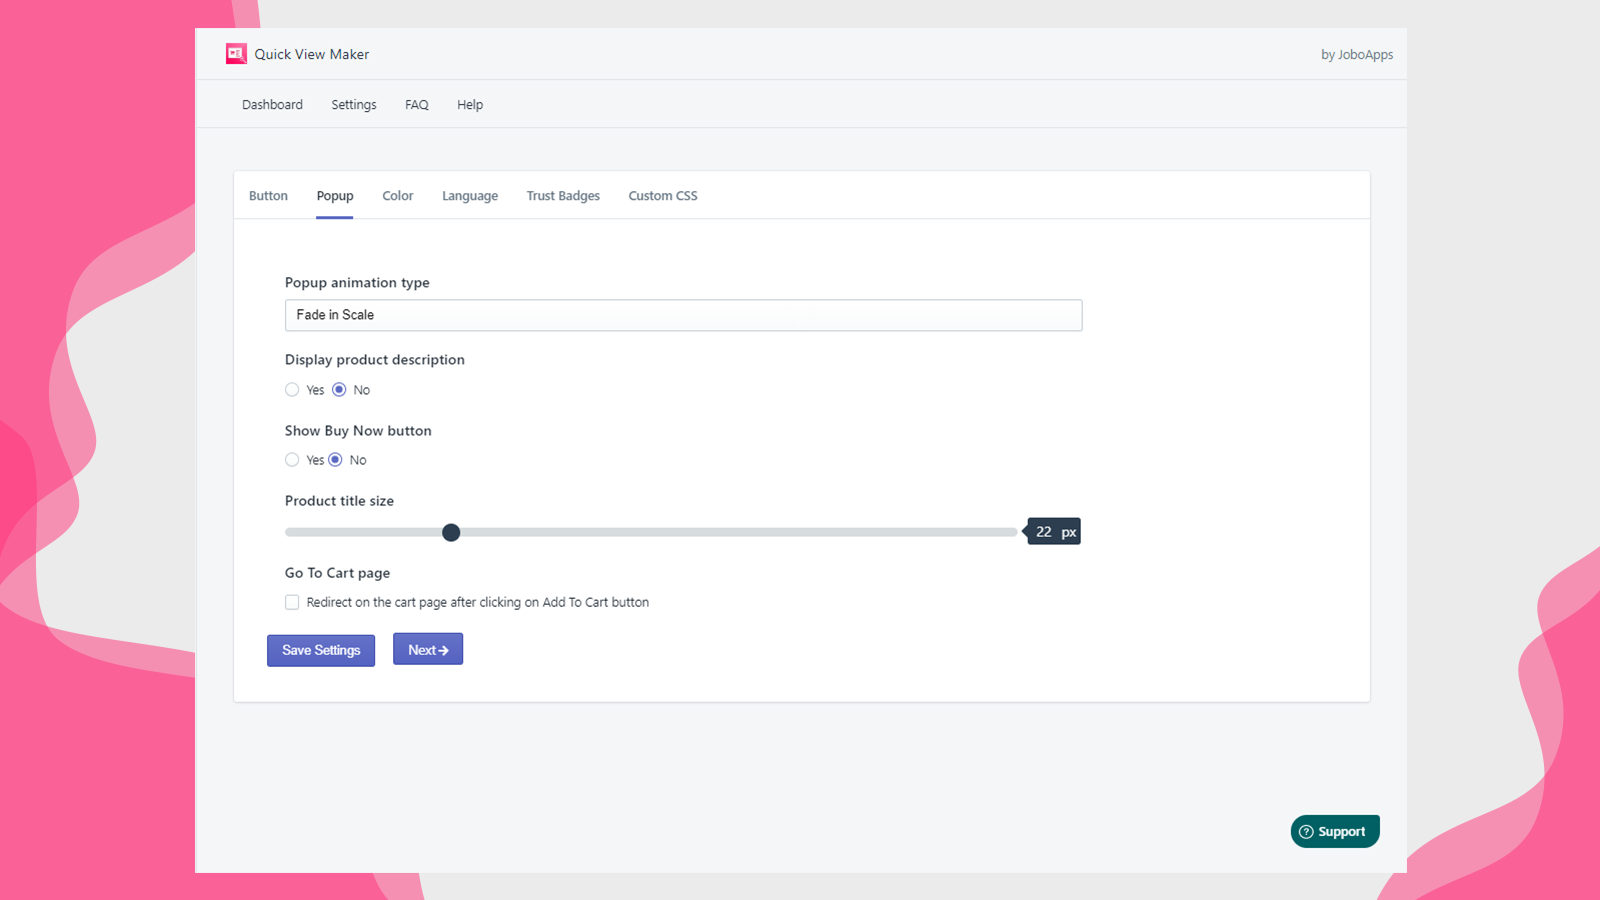The image size is (1600, 900).
Task: Open the Help menu
Action: (x=469, y=104)
